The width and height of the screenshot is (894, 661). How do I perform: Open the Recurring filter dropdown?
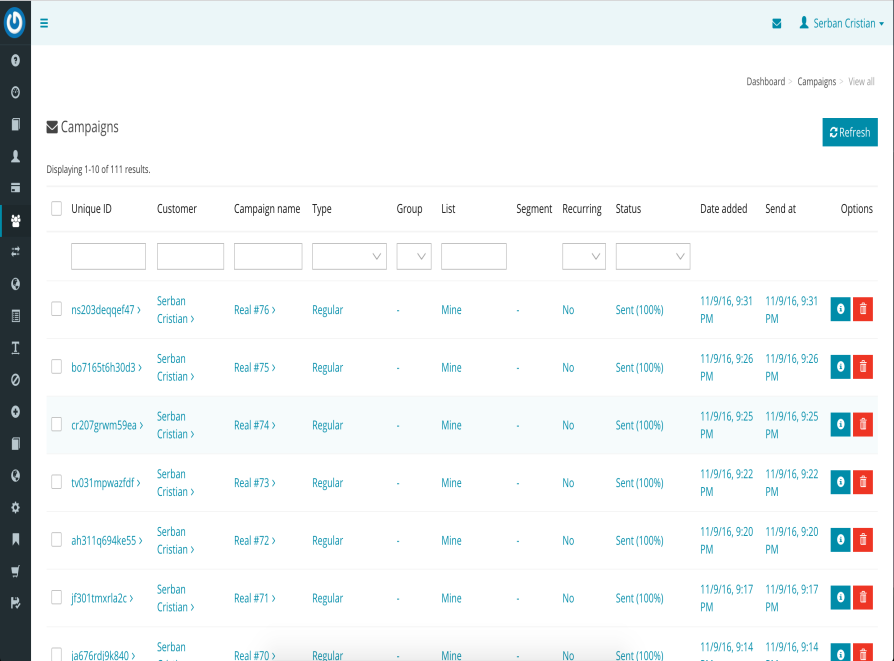point(584,257)
